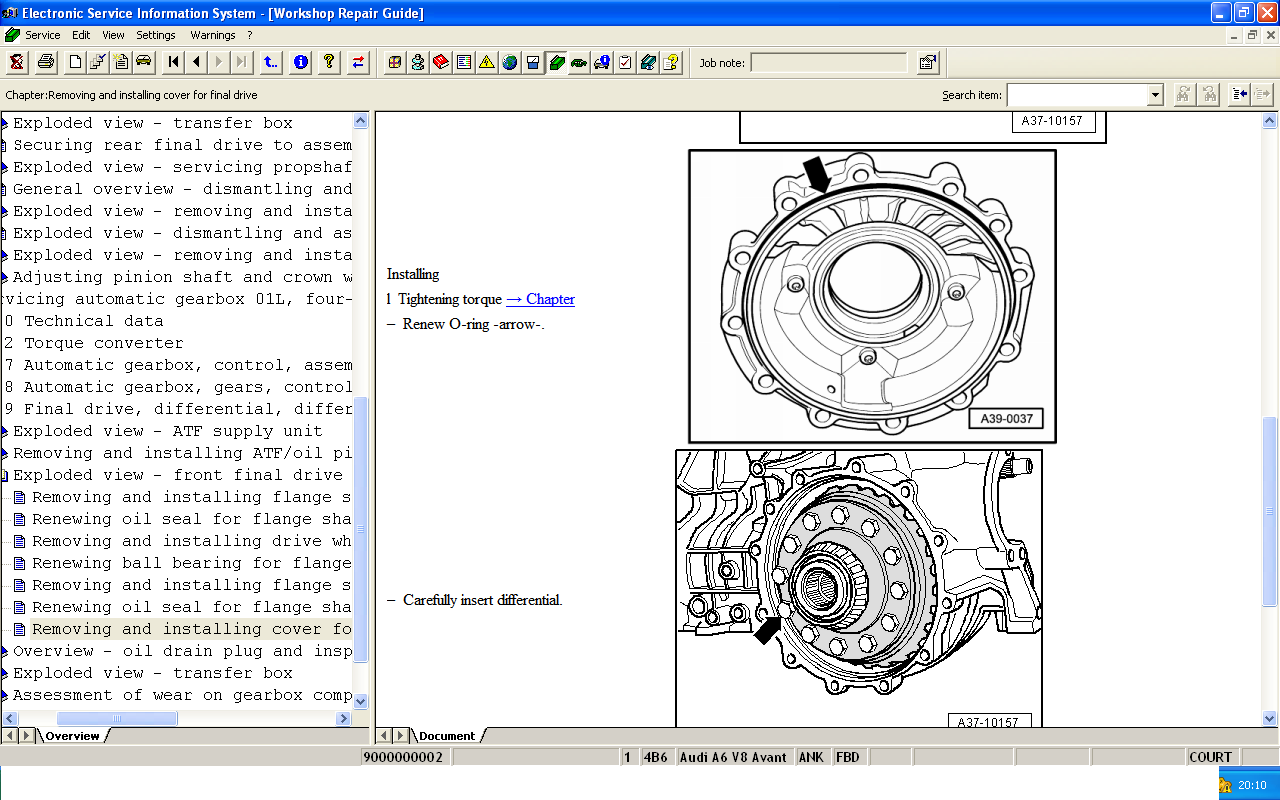
Task: Click the car with blue info icon
Action: tap(602, 63)
